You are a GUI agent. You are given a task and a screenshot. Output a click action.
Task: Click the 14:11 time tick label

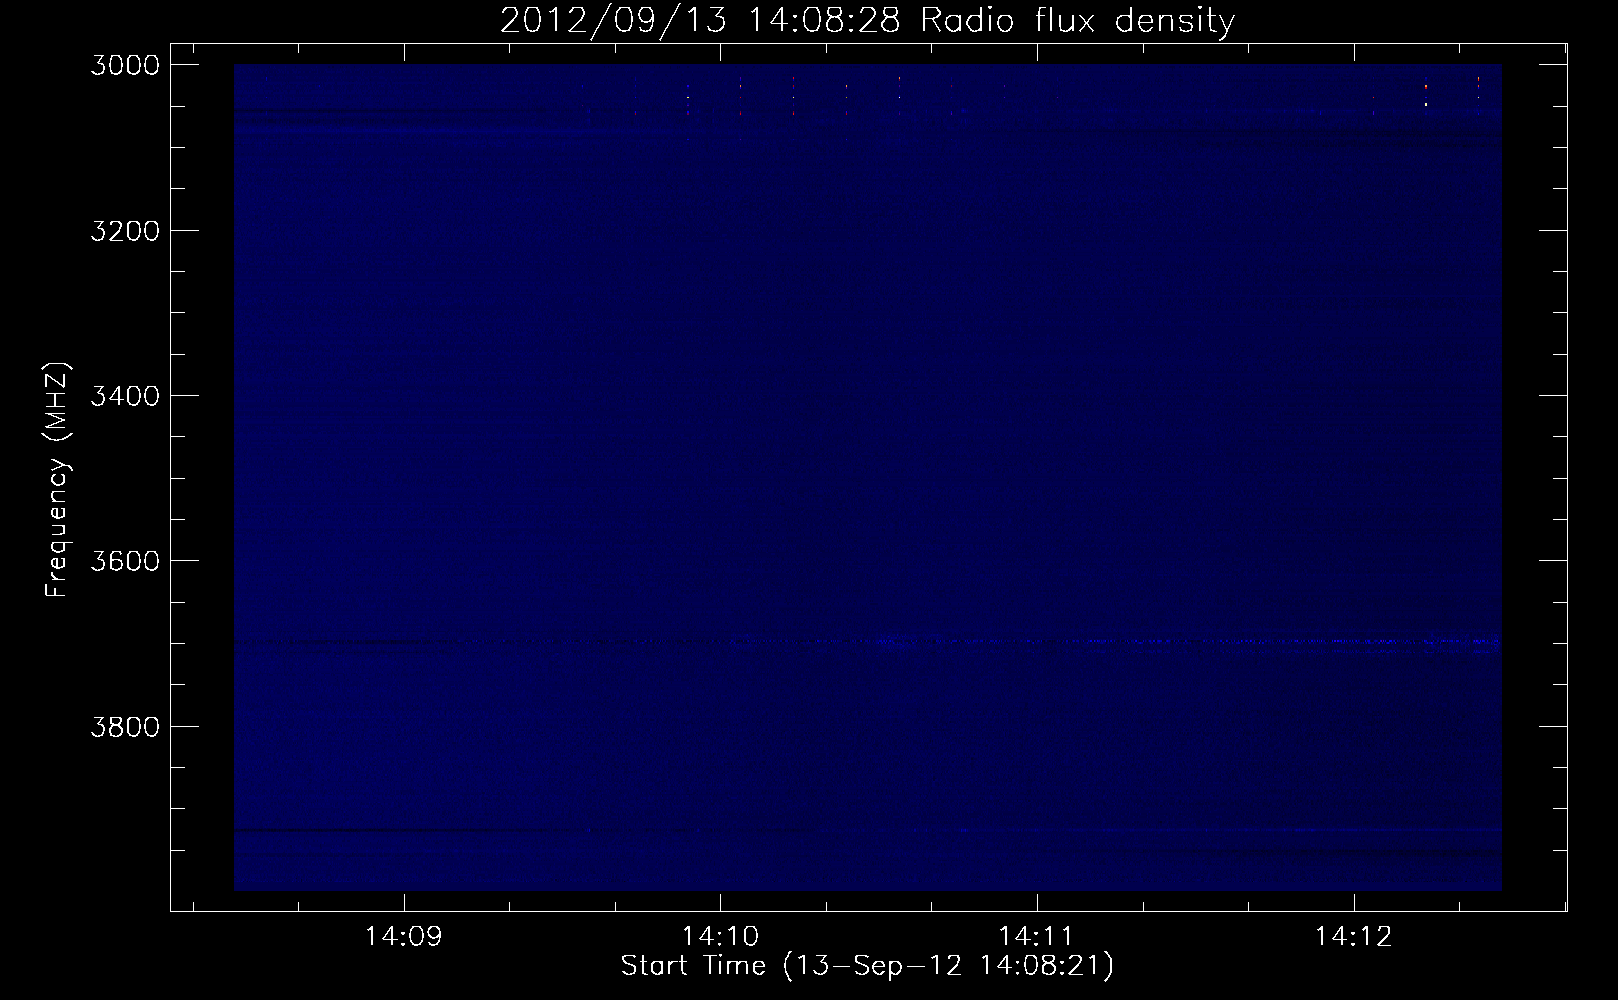pyautogui.click(x=1037, y=937)
